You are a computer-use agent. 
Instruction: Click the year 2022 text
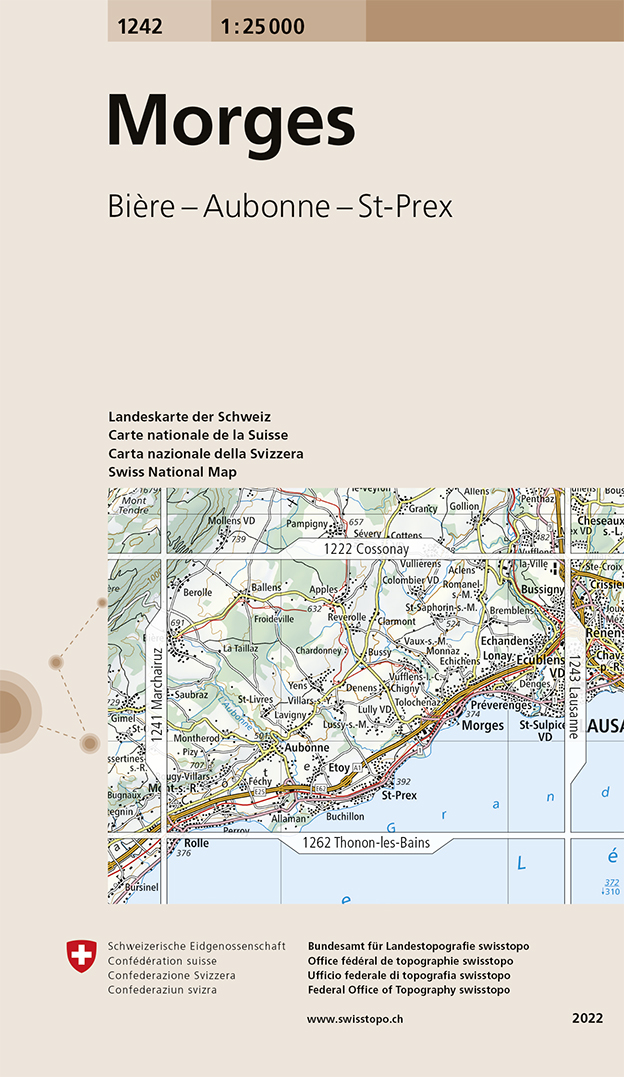coord(588,1019)
